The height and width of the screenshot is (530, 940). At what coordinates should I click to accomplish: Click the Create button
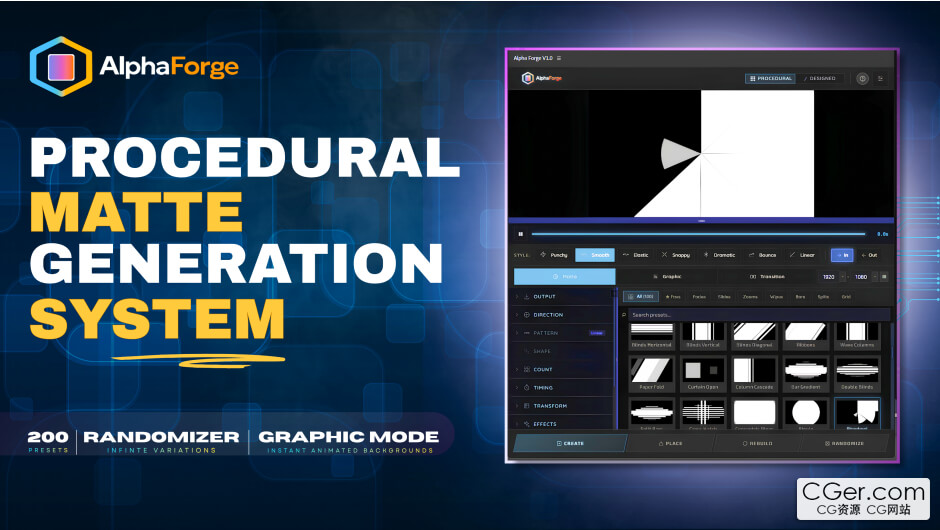click(570, 444)
